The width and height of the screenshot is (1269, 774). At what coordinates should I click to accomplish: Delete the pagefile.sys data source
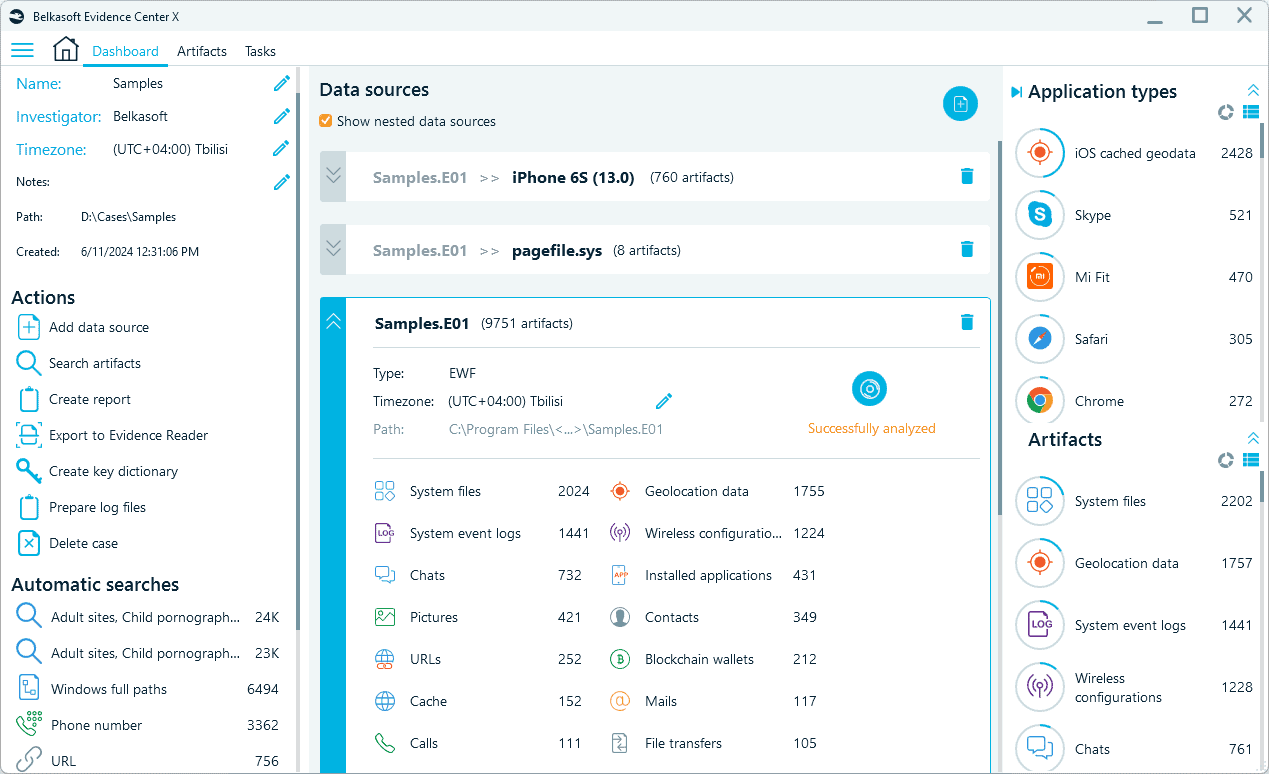pyautogui.click(x=967, y=250)
